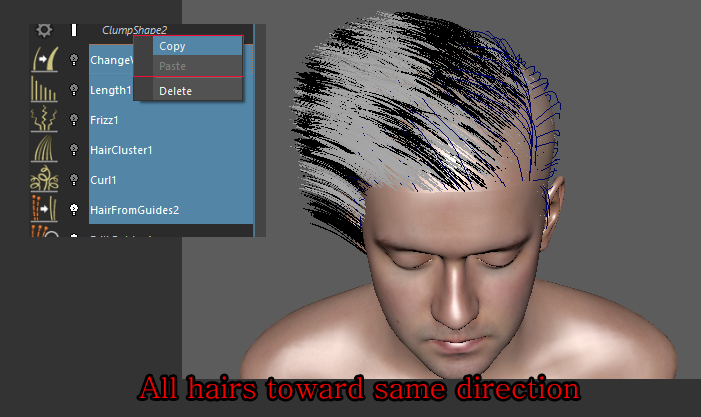Click the partially visible bottom operator icon
Screen dimensions: 701x417
[x=44, y=233]
